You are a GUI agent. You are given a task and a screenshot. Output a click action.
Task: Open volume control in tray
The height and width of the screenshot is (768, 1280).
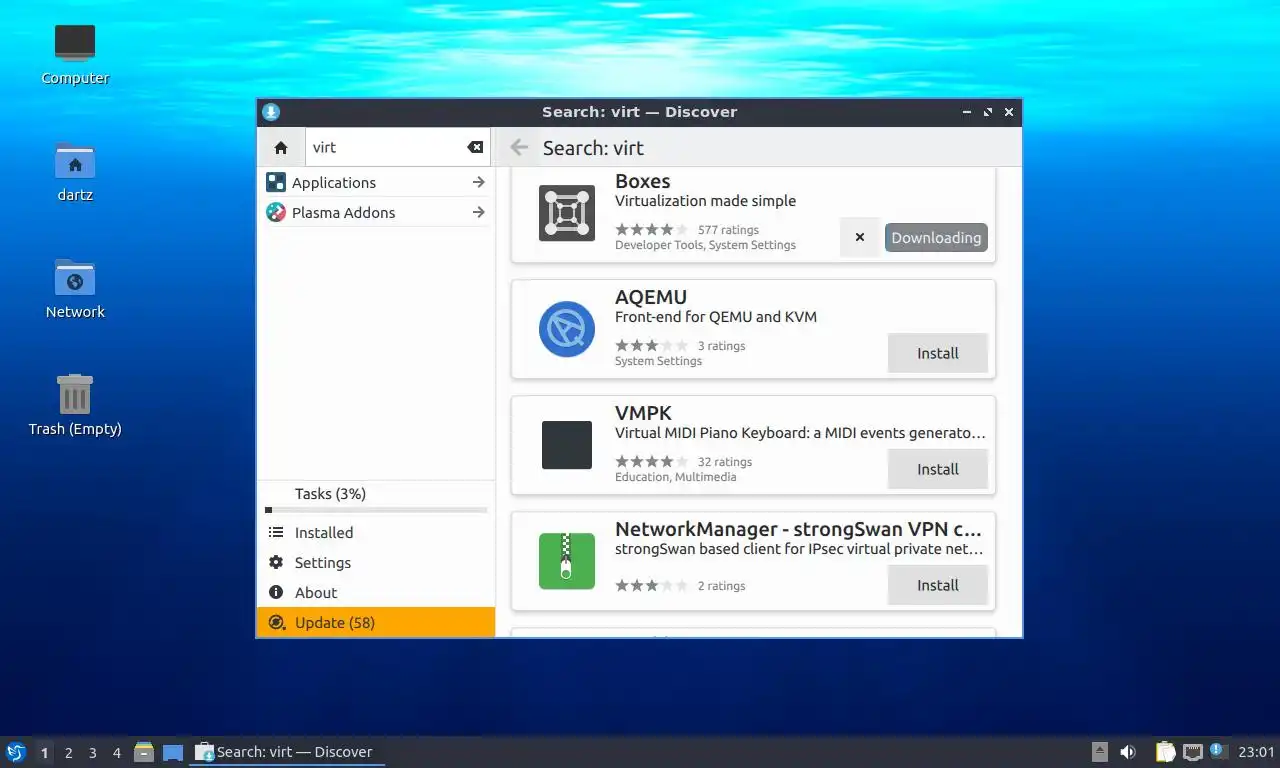click(1128, 752)
